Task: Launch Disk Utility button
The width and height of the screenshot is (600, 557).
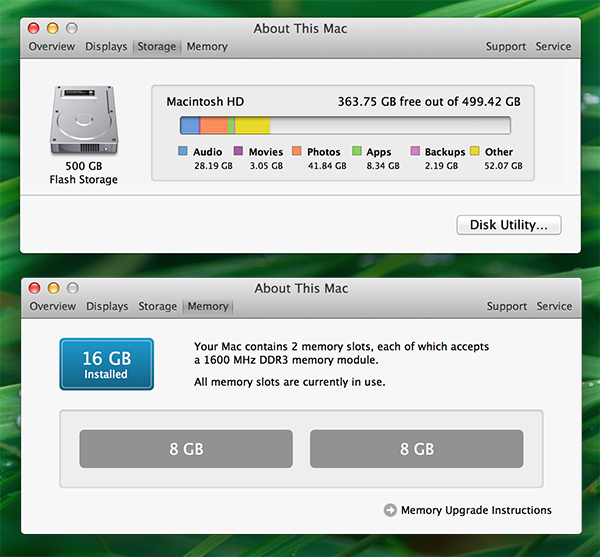Action: [x=509, y=225]
